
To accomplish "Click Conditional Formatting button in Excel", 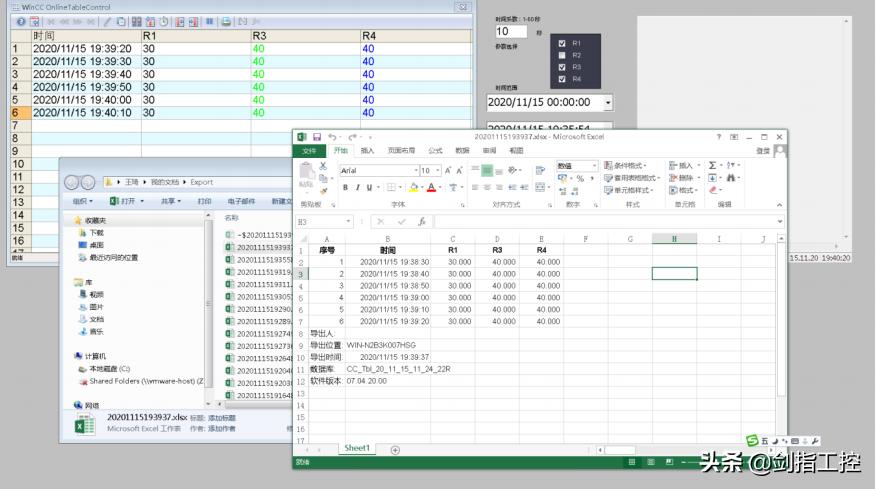I will (x=625, y=165).
